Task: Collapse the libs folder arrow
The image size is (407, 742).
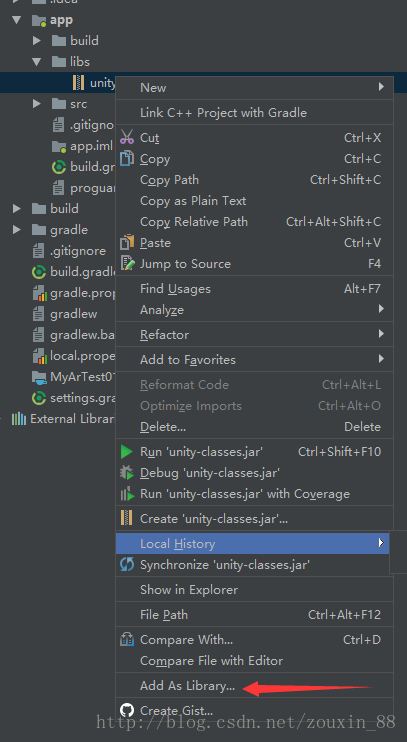Action: pos(37,62)
